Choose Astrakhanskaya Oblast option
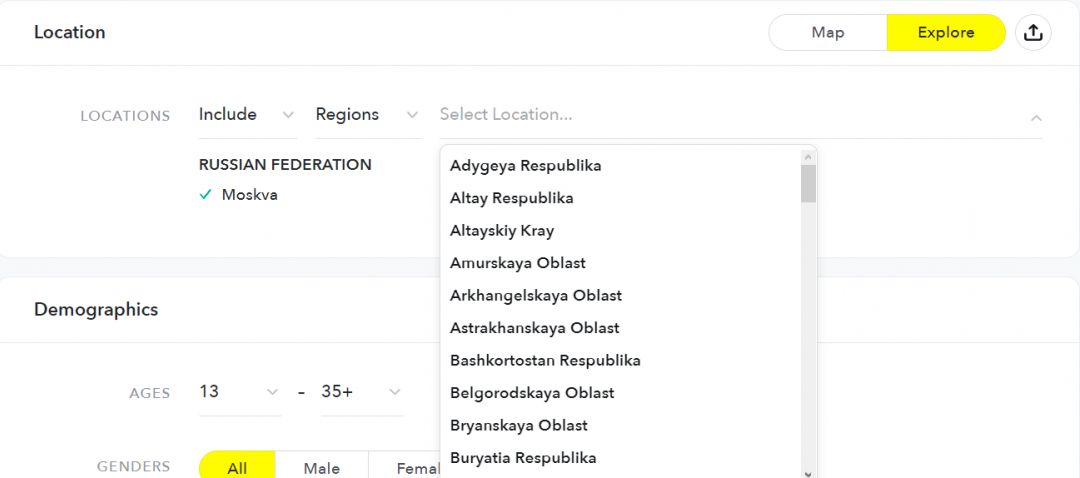Viewport: 1080px width, 478px height. pos(621,328)
